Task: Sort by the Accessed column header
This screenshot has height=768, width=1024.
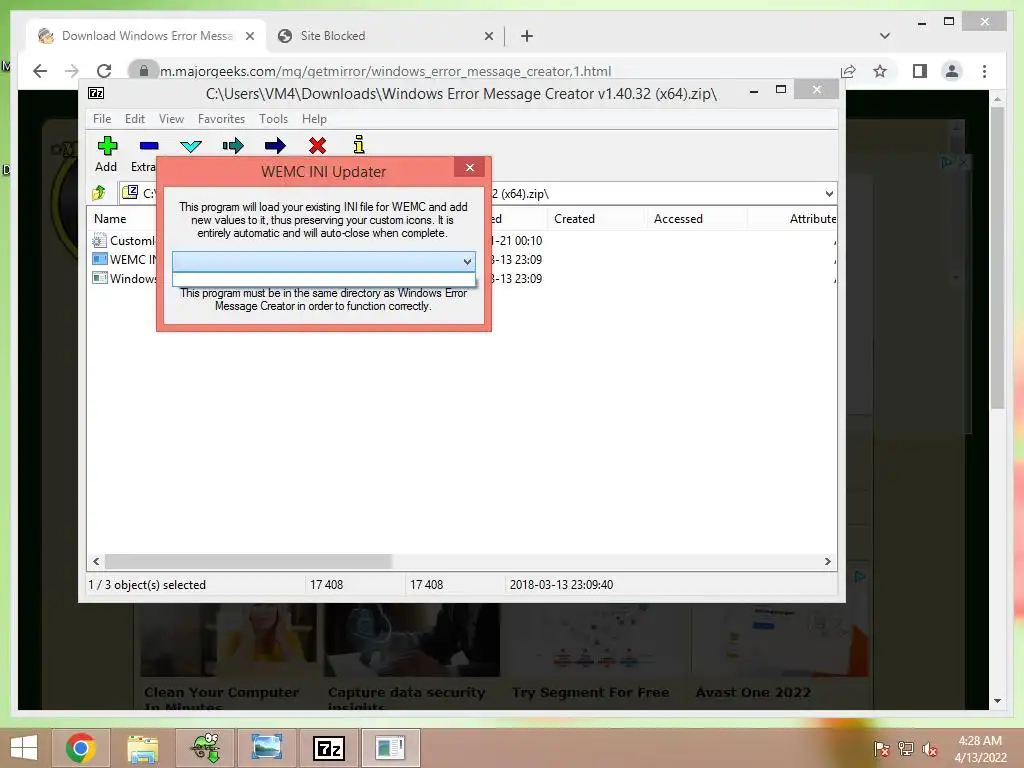Action: pos(678,219)
